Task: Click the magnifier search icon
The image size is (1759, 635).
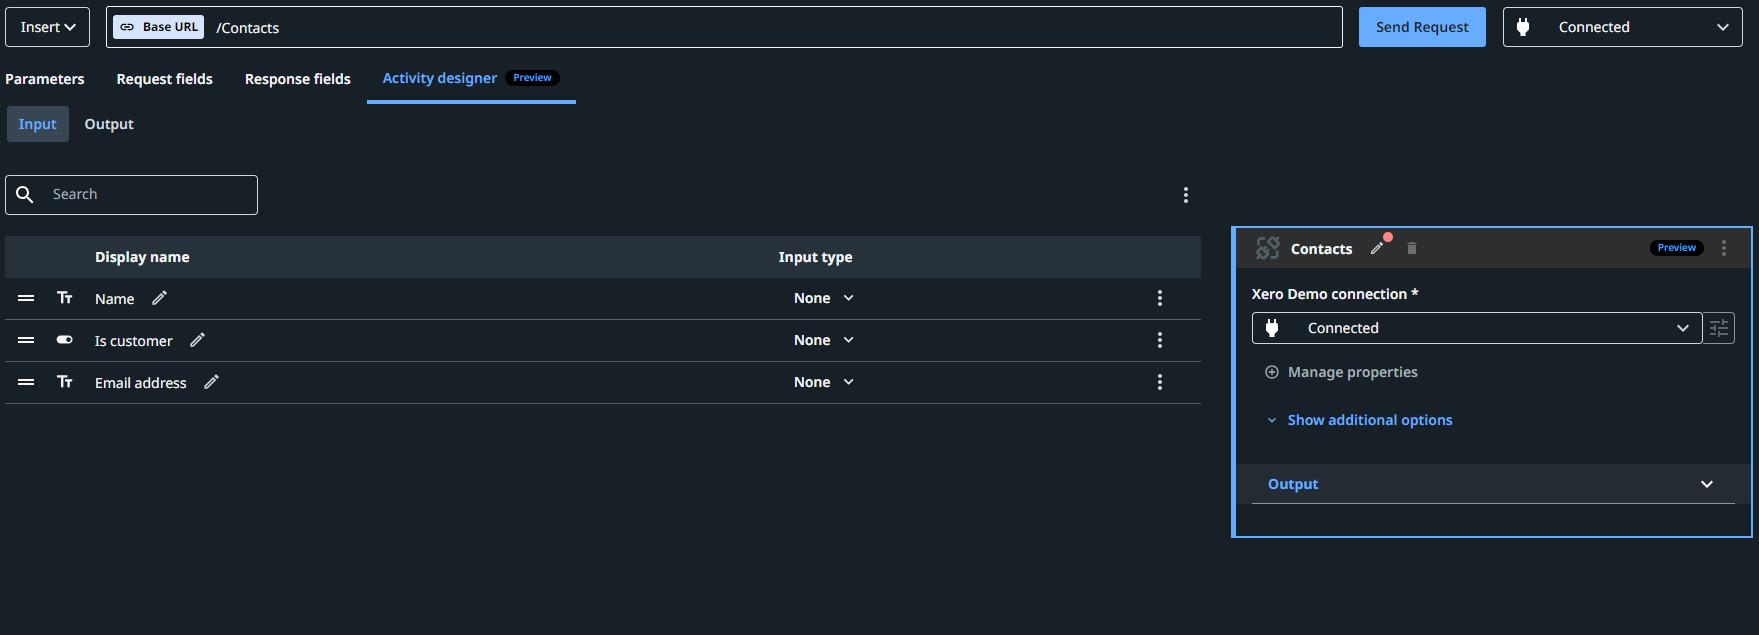Action: [x=25, y=194]
